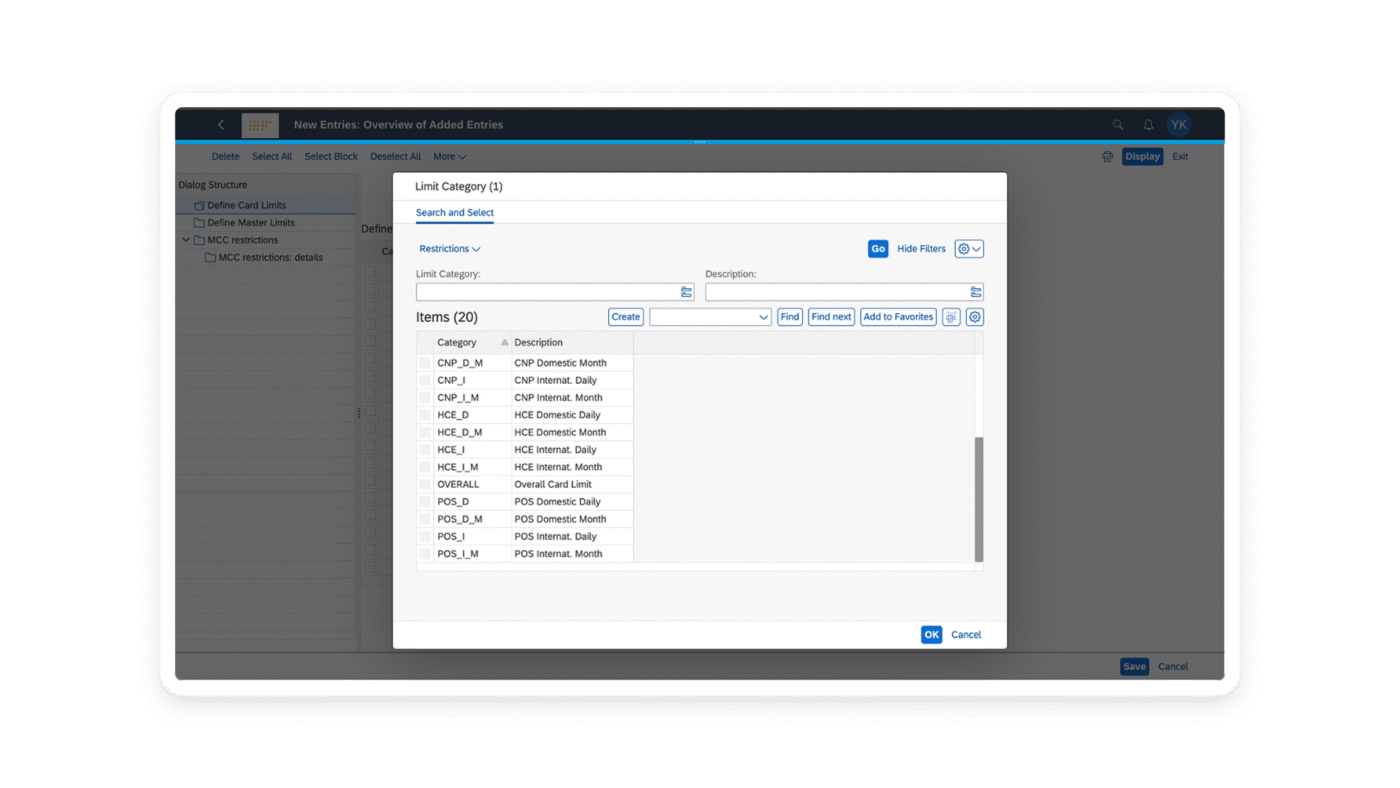Open table personalization settings gear

[x=974, y=316]
